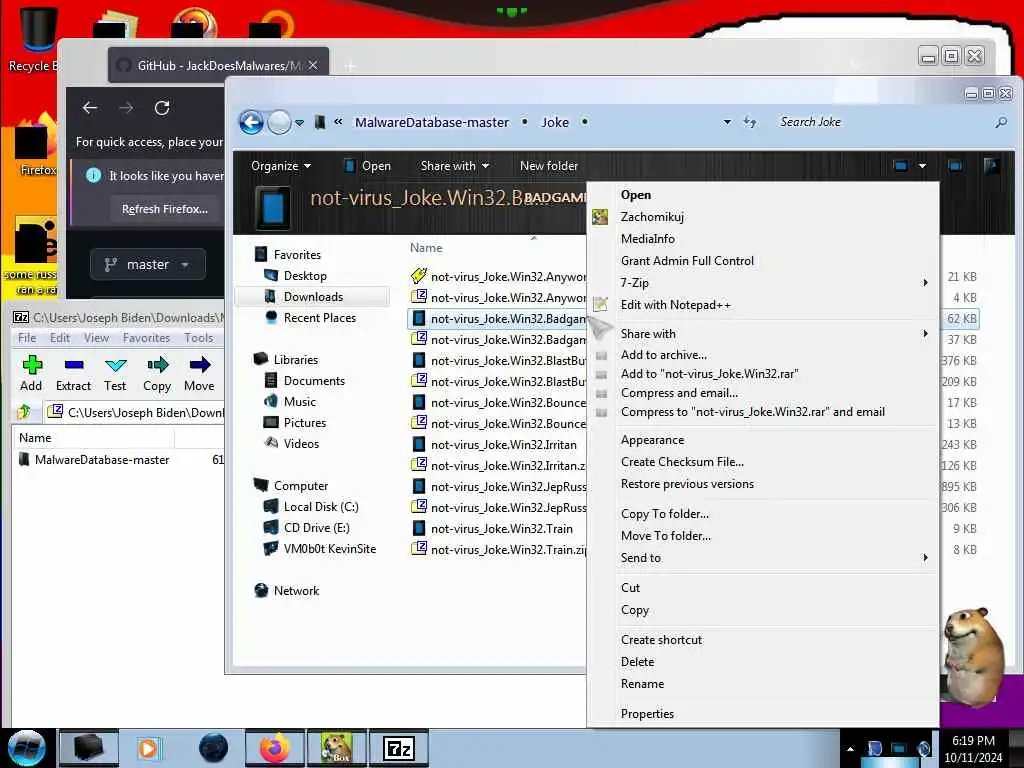Close the GitHub Firefox tab

tap(313, 65)
